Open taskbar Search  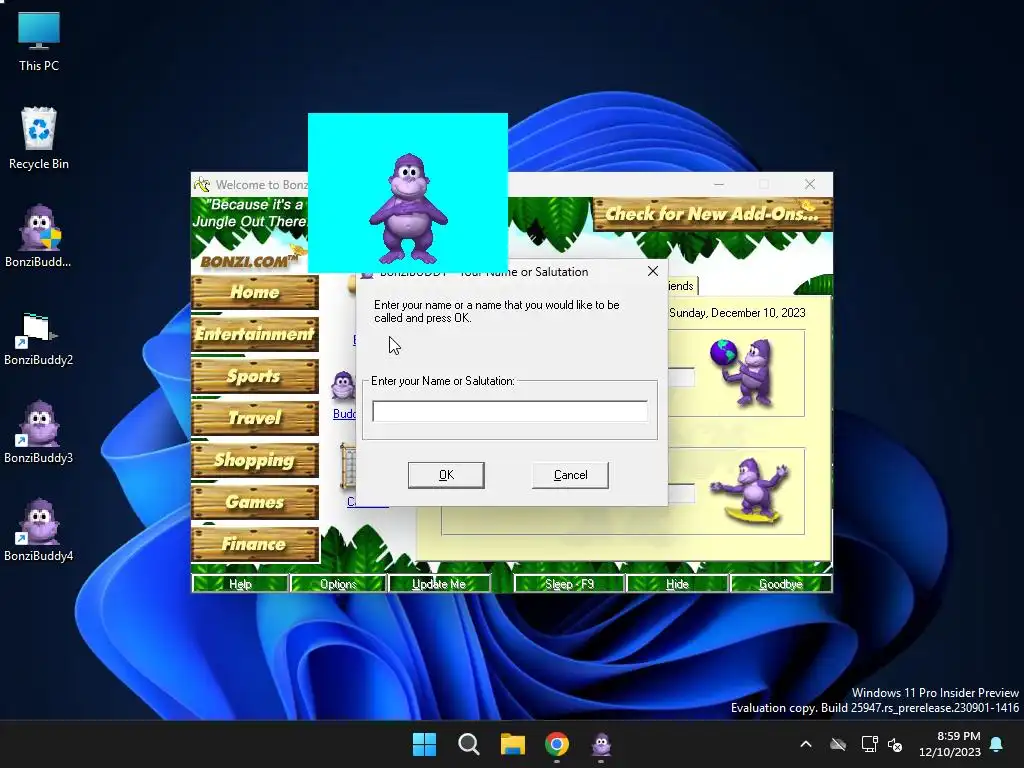coord(468,744)
